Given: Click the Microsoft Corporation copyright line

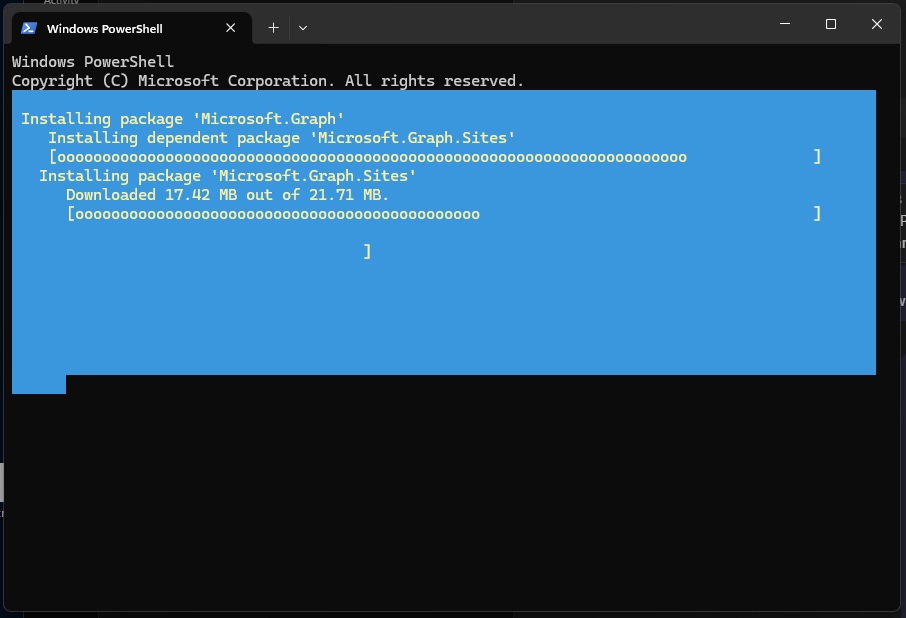Looking at the screenshot, I should [267, 81].
